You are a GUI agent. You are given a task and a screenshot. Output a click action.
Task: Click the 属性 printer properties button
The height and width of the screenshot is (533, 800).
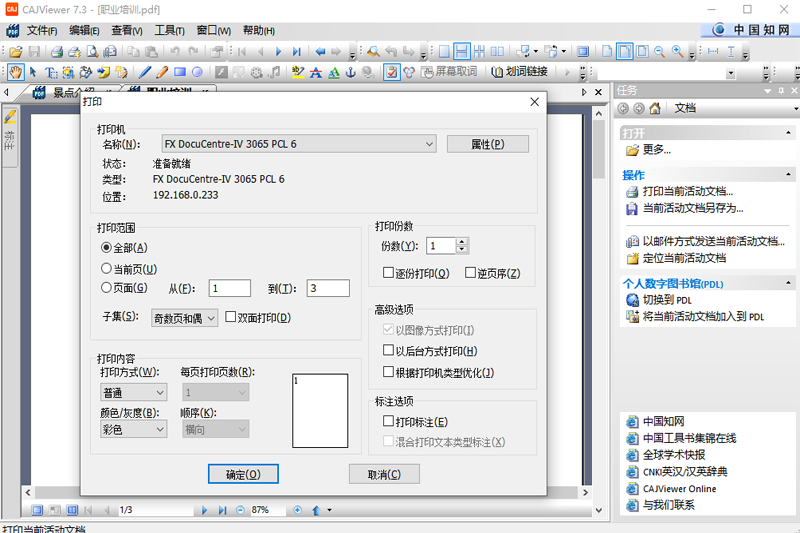click(487, 144)
